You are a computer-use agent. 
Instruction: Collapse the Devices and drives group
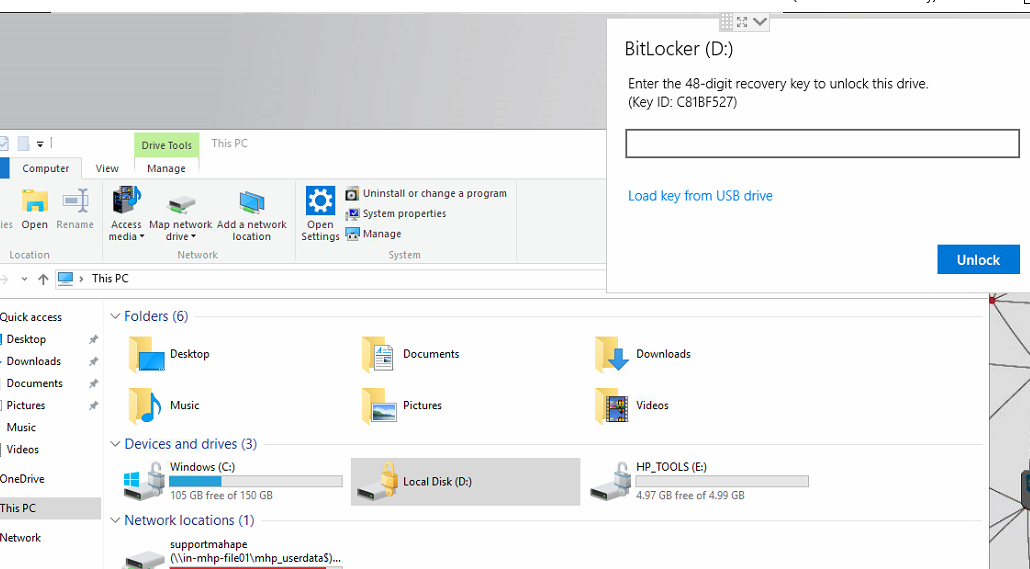pos(115,444)
